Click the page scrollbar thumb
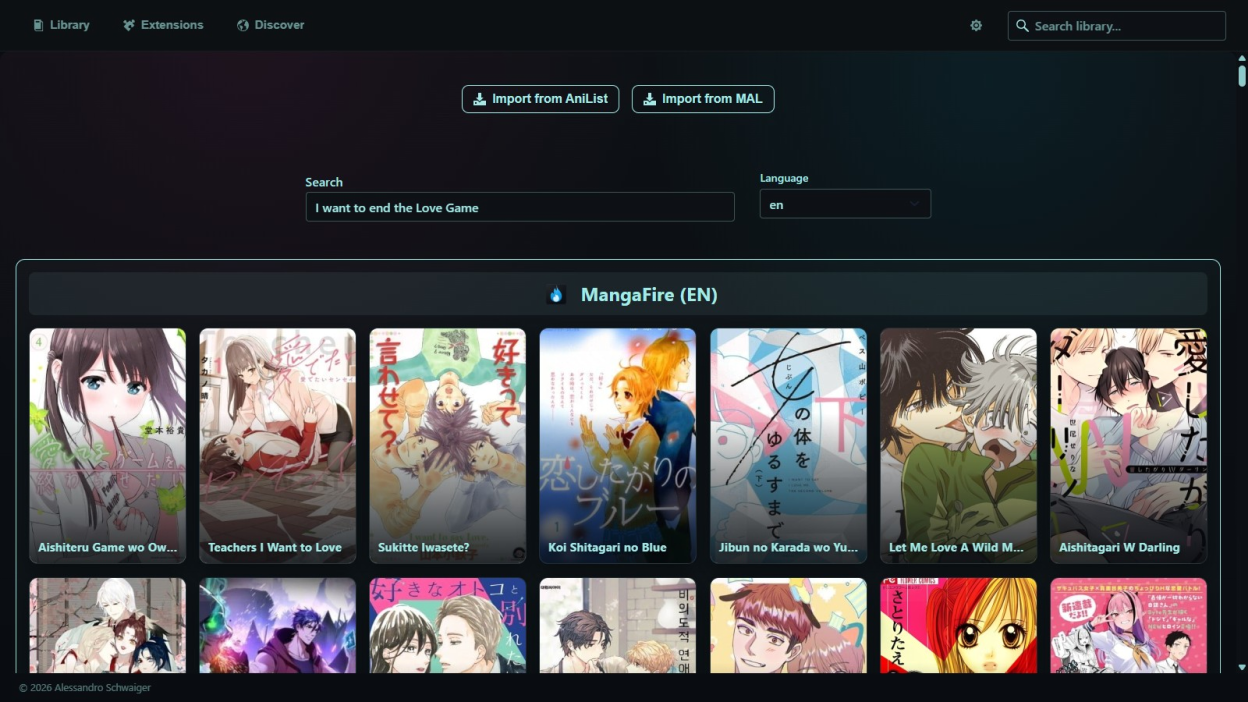This screenshot has width=1248, height=702. (1242, 76)
